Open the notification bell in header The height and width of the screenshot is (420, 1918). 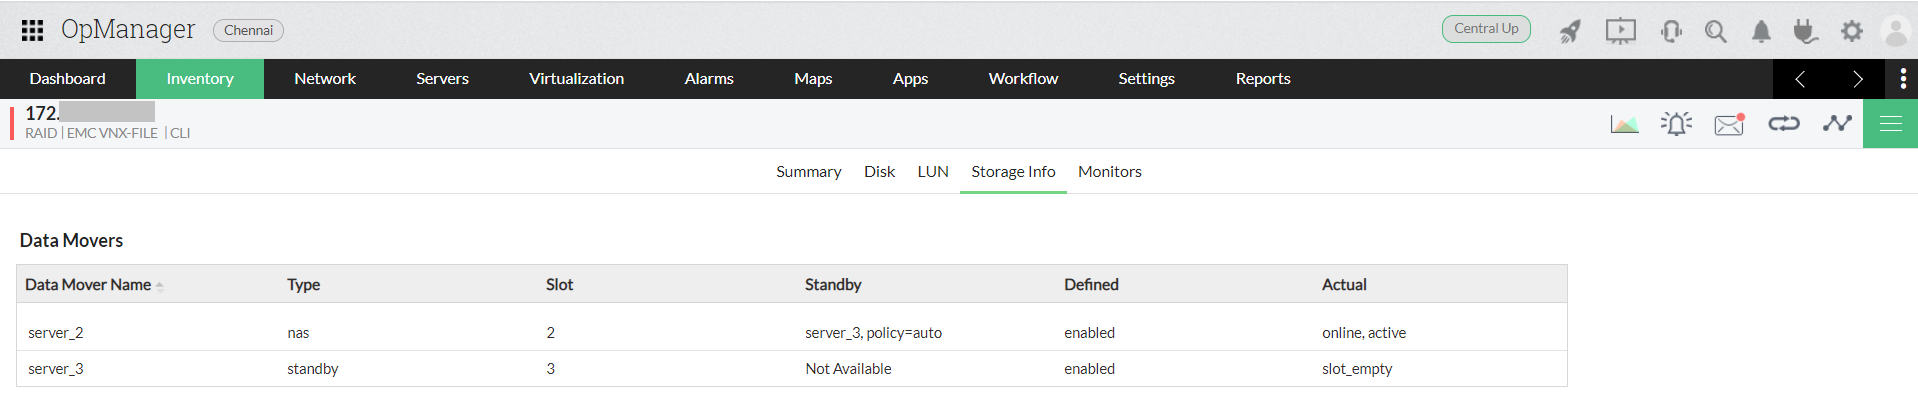tap(1761, 31)
